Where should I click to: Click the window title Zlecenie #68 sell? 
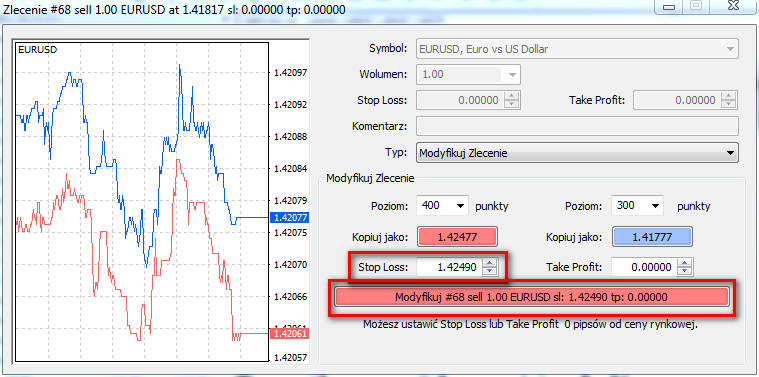tap(174, 9)
